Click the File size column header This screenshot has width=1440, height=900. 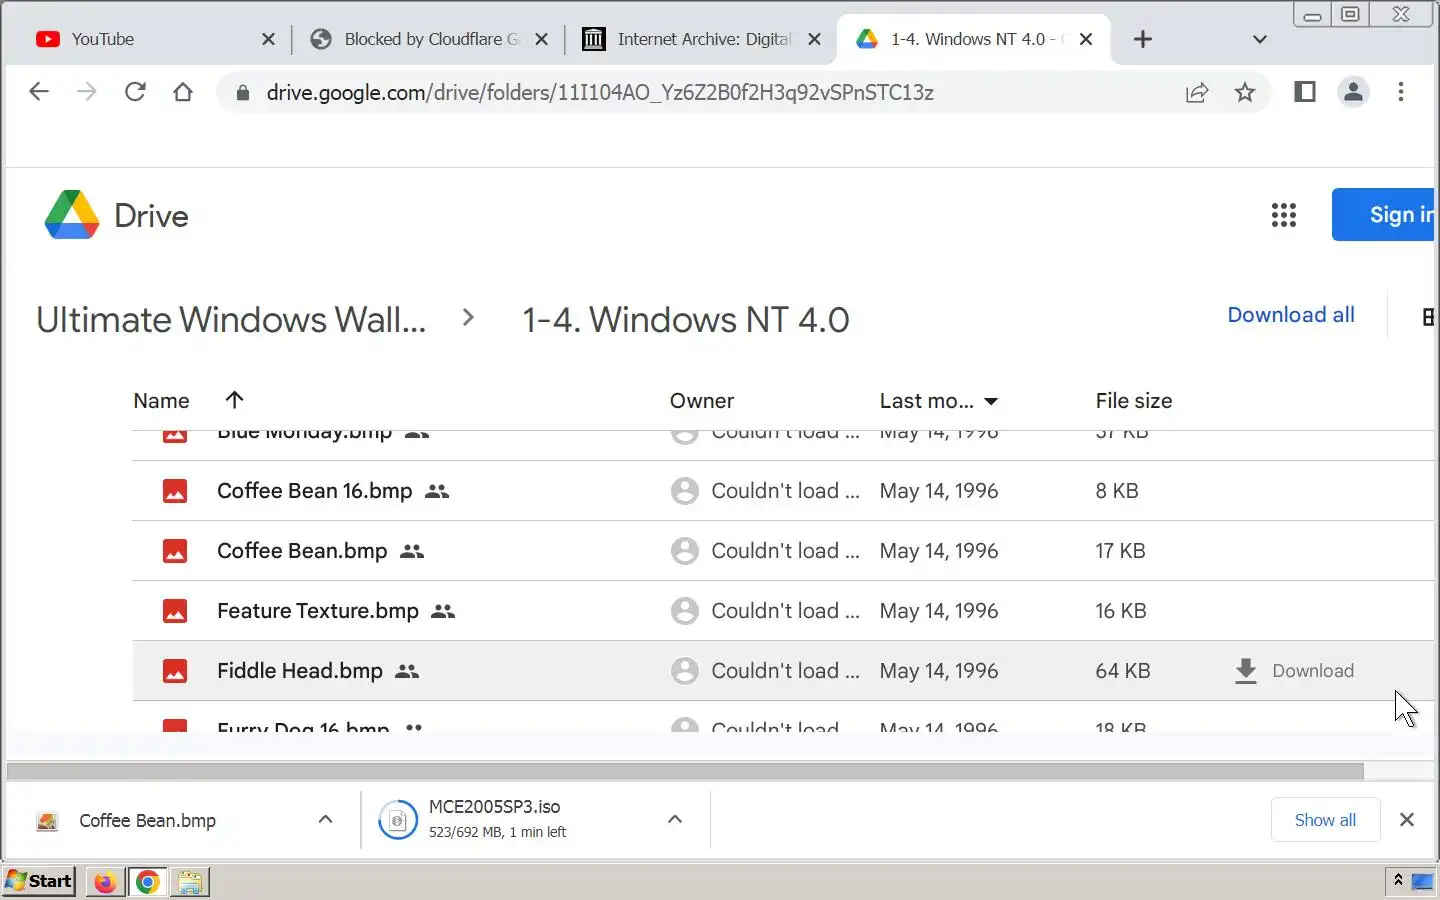tap(1134, 401)
